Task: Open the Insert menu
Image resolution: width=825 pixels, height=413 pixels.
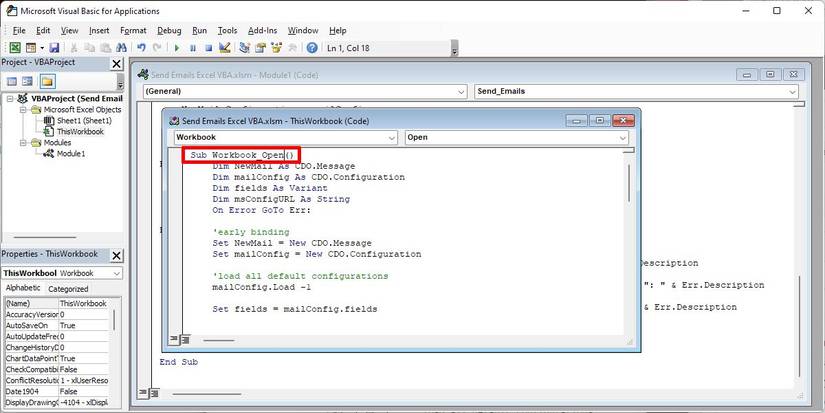Action: coord(99,31)
